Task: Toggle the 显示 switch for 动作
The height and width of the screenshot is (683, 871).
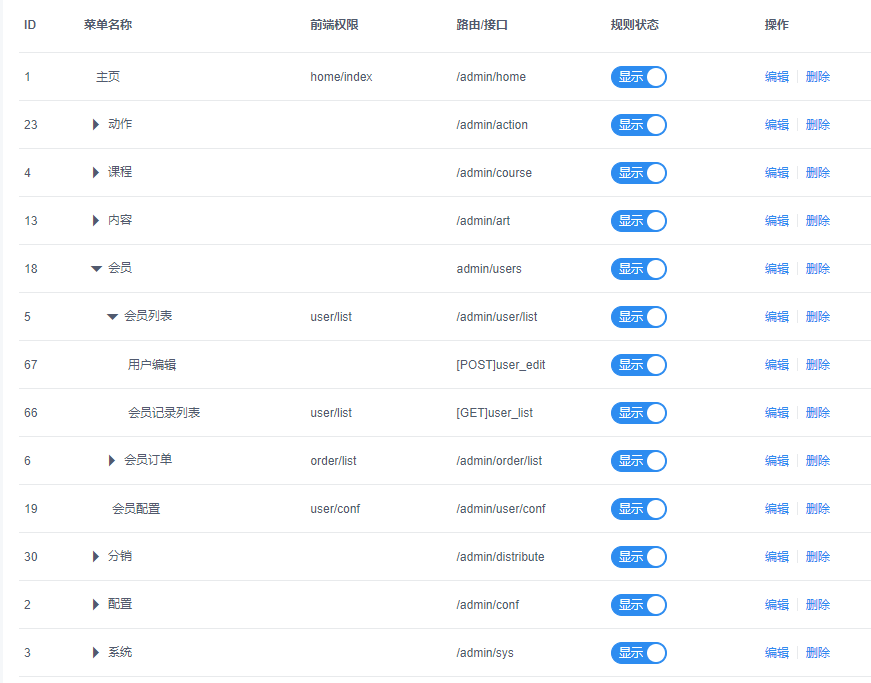Action: pyautogui.click(x=638, y=125)
